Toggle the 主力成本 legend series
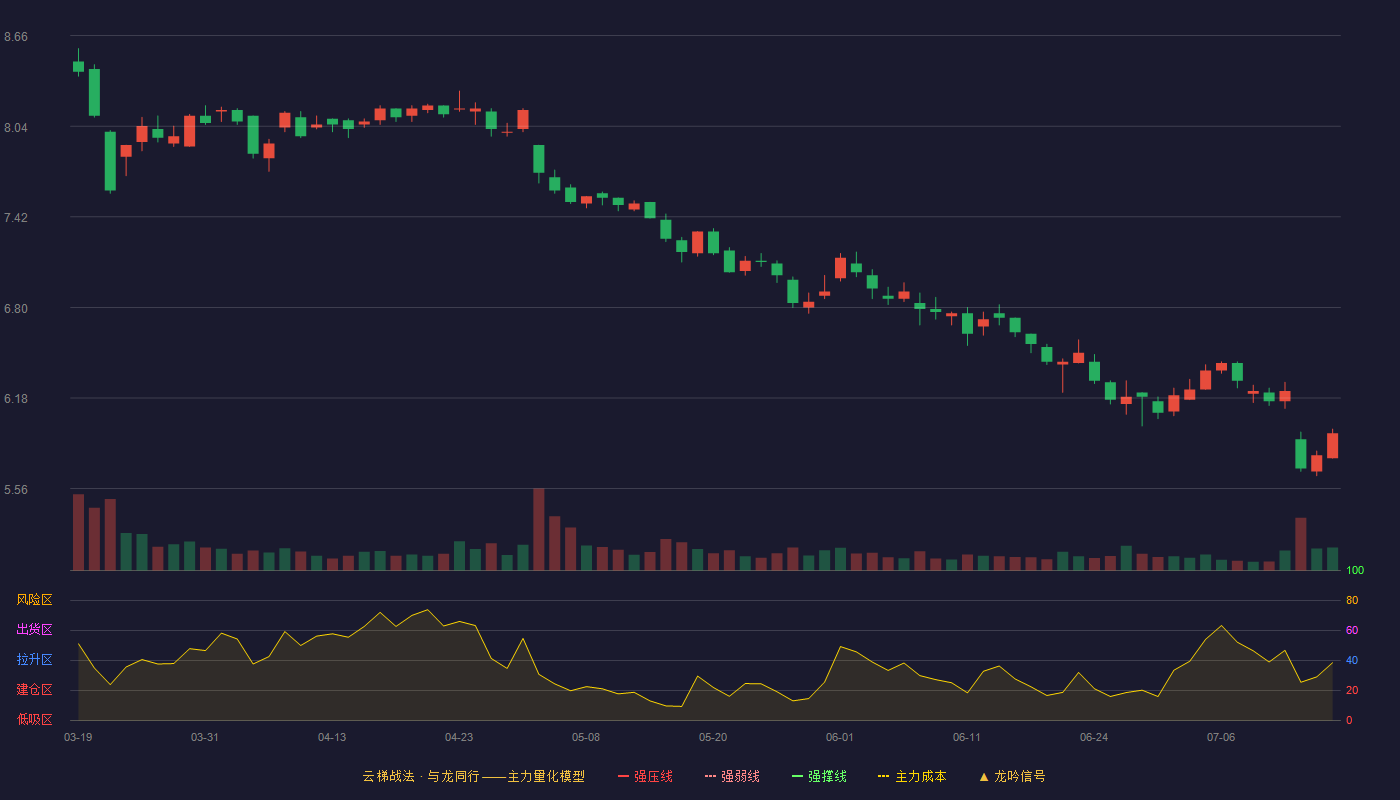The image size is (1400, 800). click(x=912, y=776)
